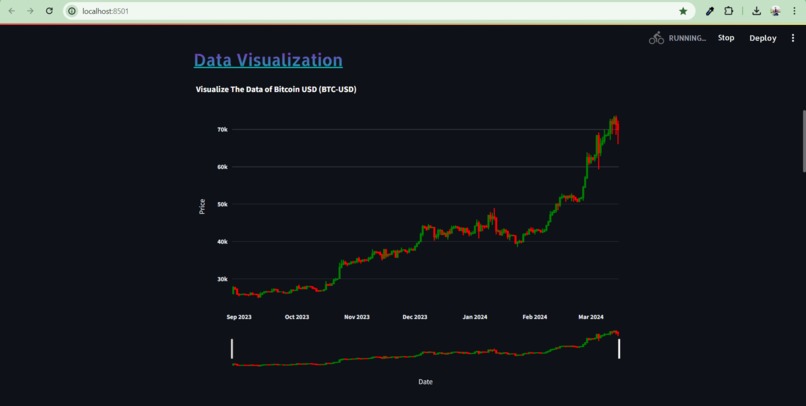Screen dimensions: 806x406
Task: Click the Dec 2023 date label
Action: (x=415, y=317)
